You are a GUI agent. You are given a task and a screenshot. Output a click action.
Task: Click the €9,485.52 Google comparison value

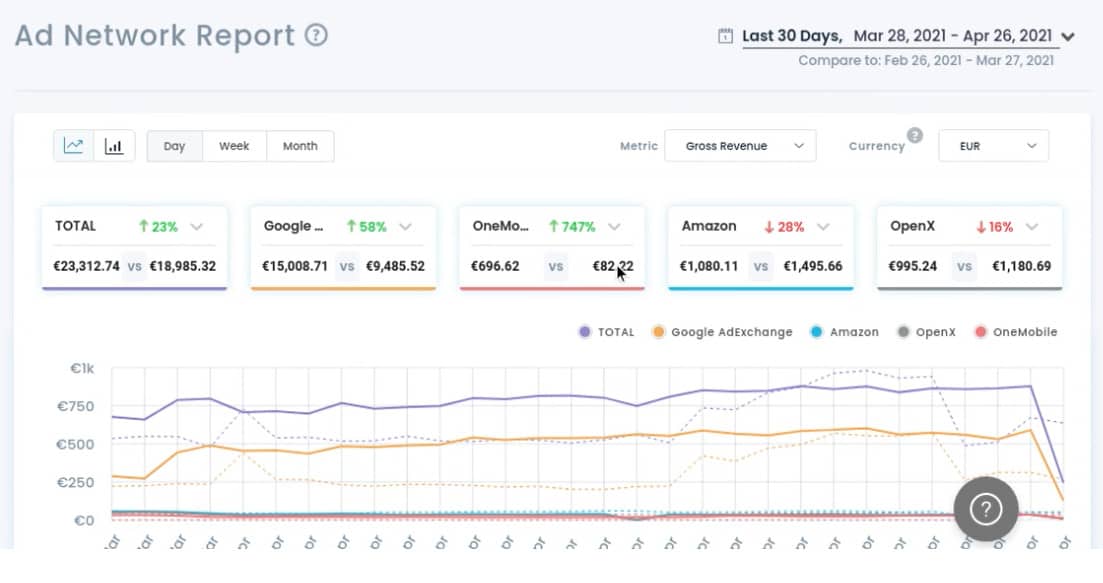click(395, 266)
